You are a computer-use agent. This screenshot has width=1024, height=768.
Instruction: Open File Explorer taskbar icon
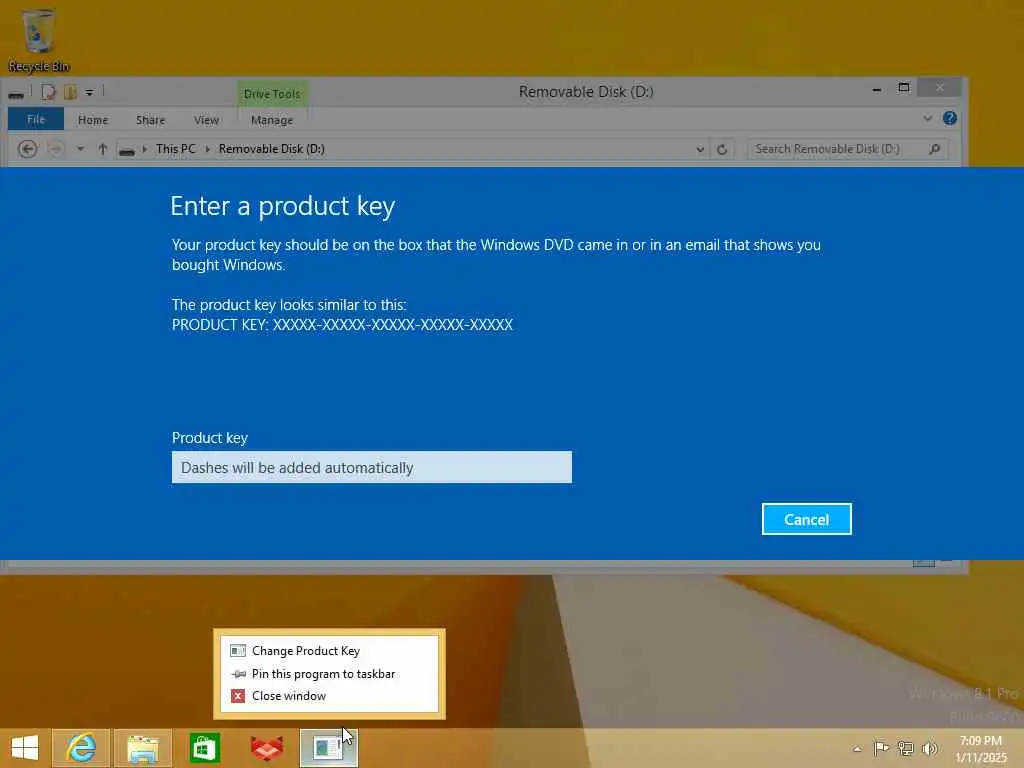tap(143, 748)
